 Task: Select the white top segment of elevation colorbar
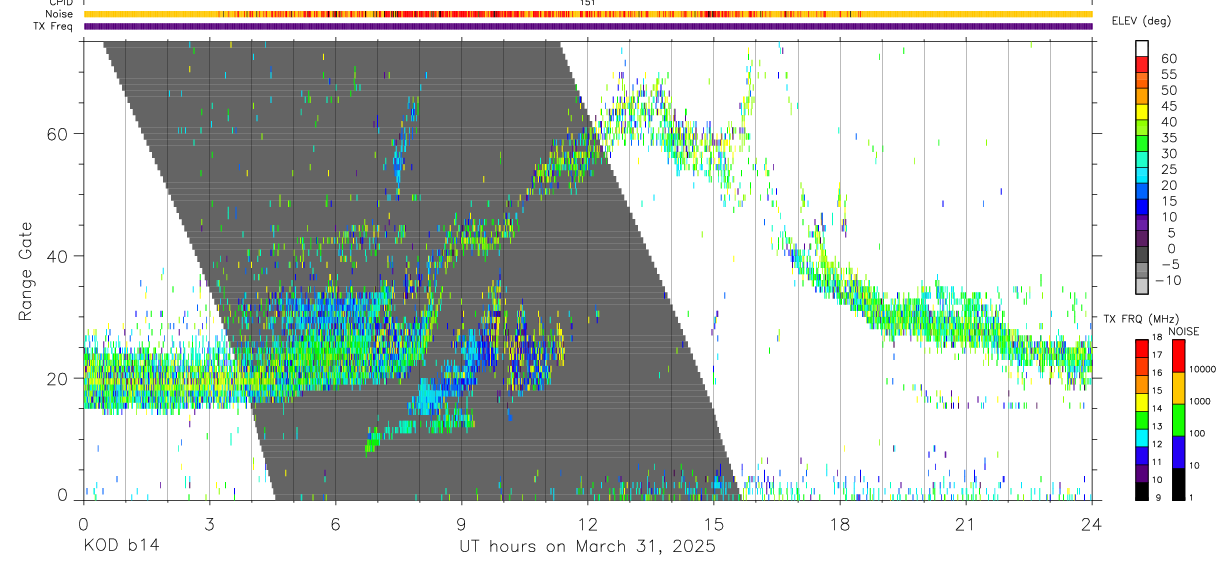(1143, 49)
